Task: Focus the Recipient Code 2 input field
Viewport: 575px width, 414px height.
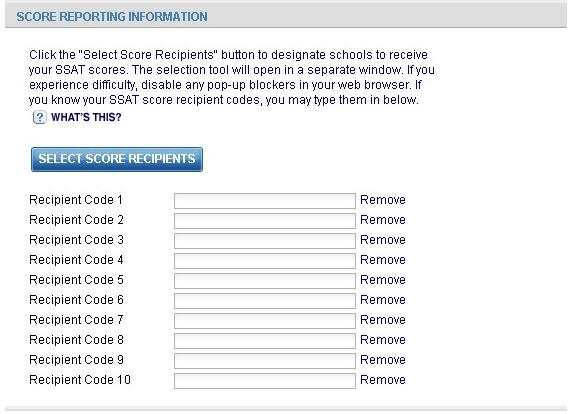Action: pyautogui.click(x=265, y=221)
